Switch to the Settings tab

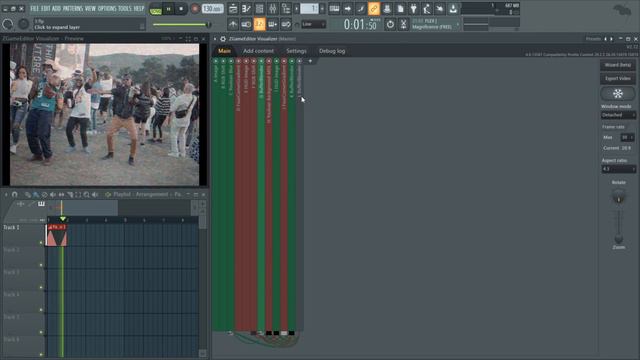(x=296, y=51)
